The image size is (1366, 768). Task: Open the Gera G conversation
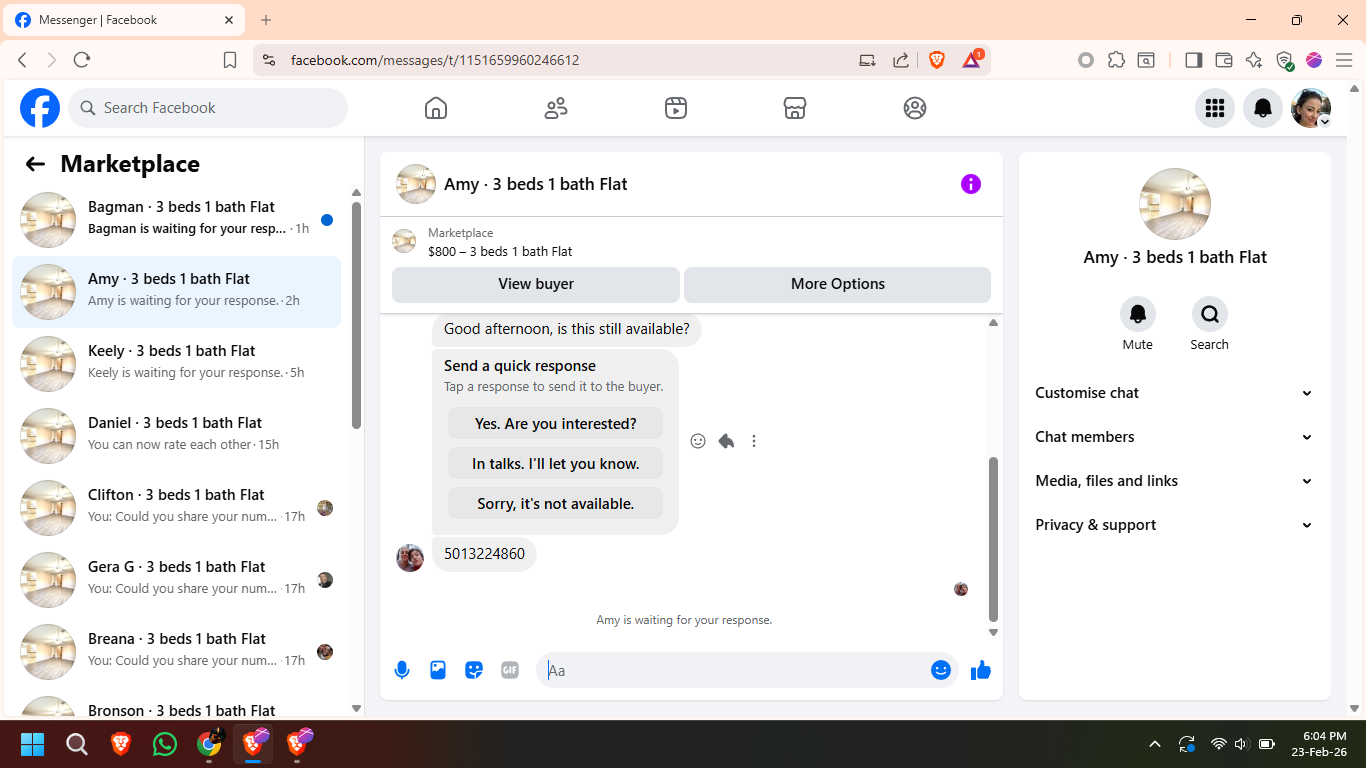point(176,580)
